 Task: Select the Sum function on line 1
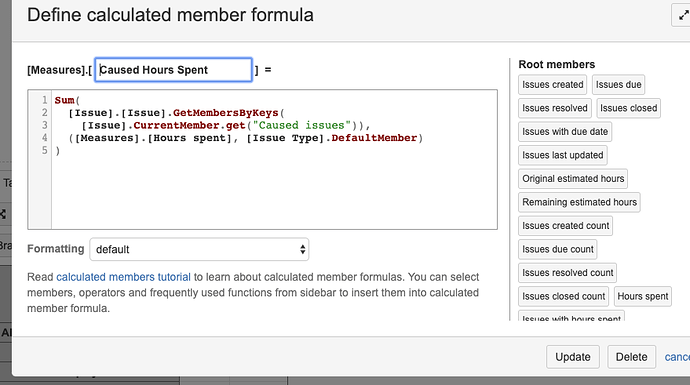[x=64, y=100]
